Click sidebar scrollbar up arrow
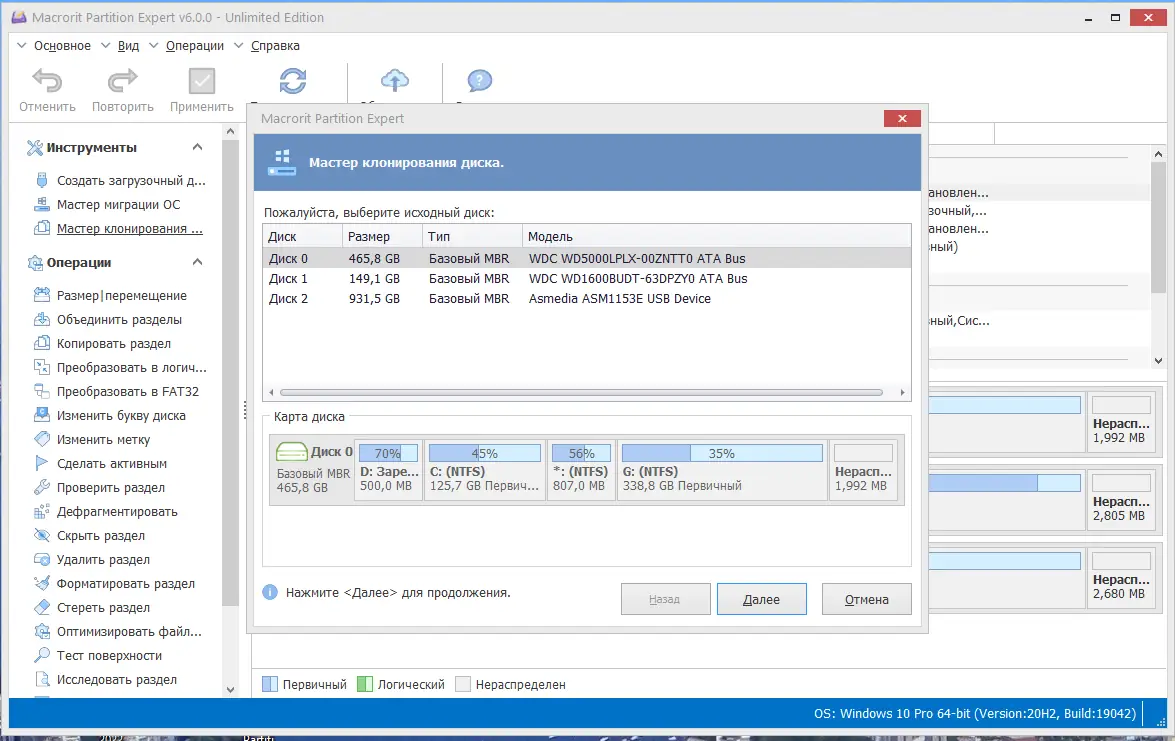The image size is (1175, 741). pyautogui.click(x=230, y=131)
